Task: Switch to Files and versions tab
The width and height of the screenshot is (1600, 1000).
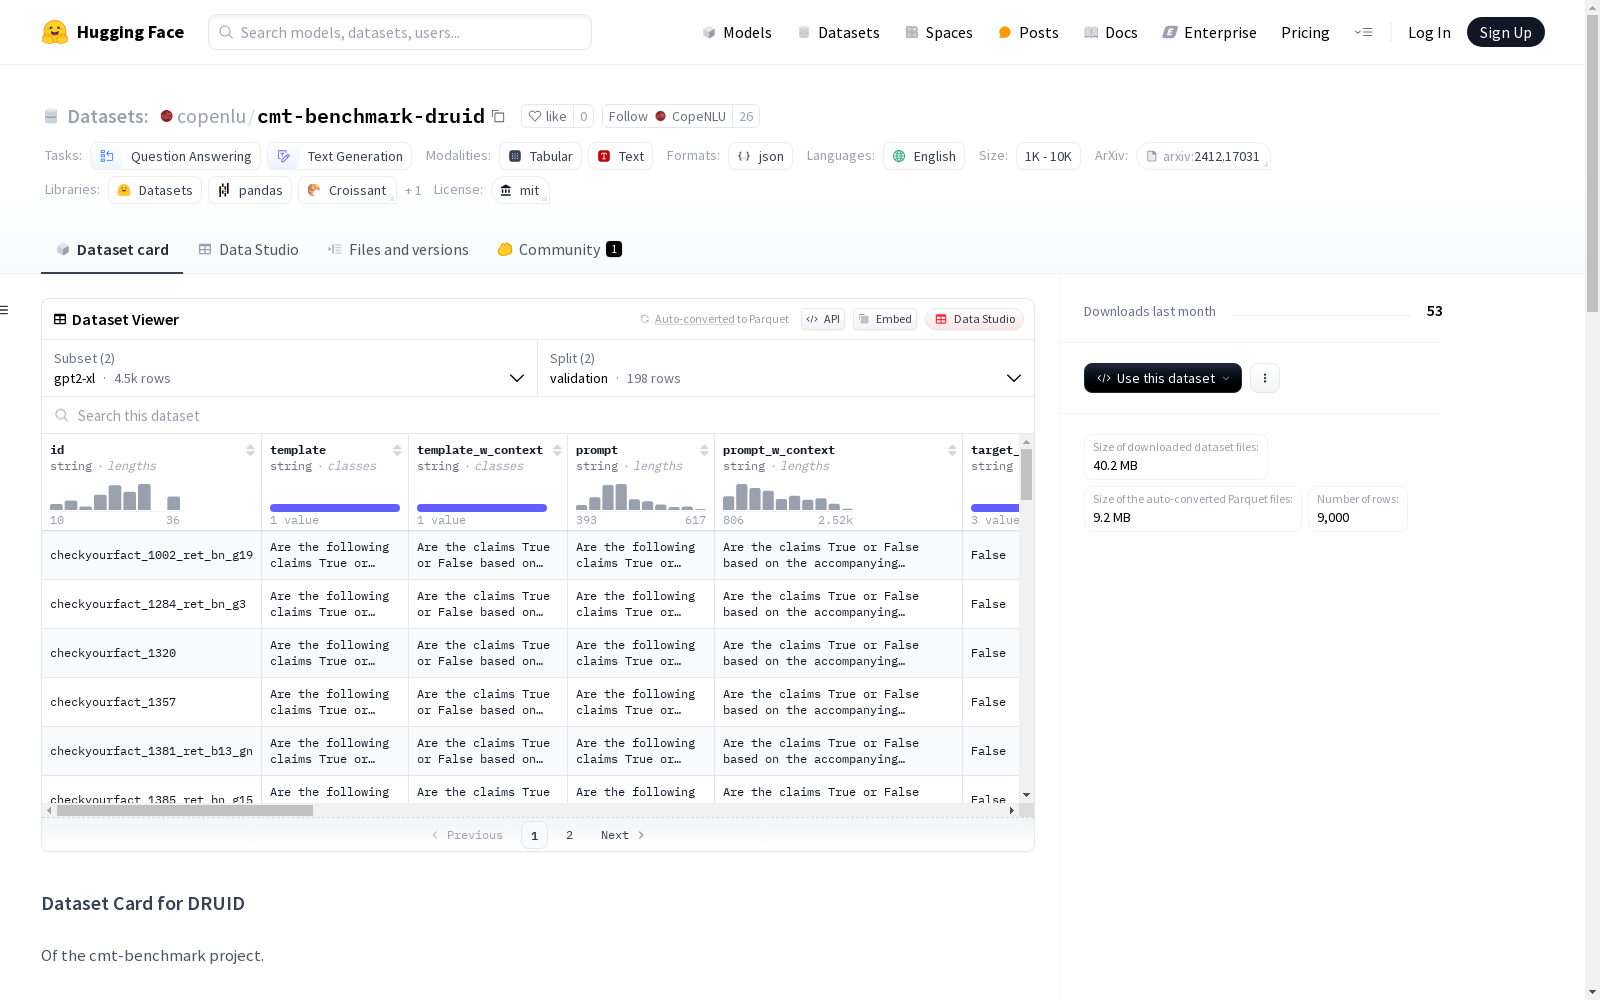Action: (398, 250)
